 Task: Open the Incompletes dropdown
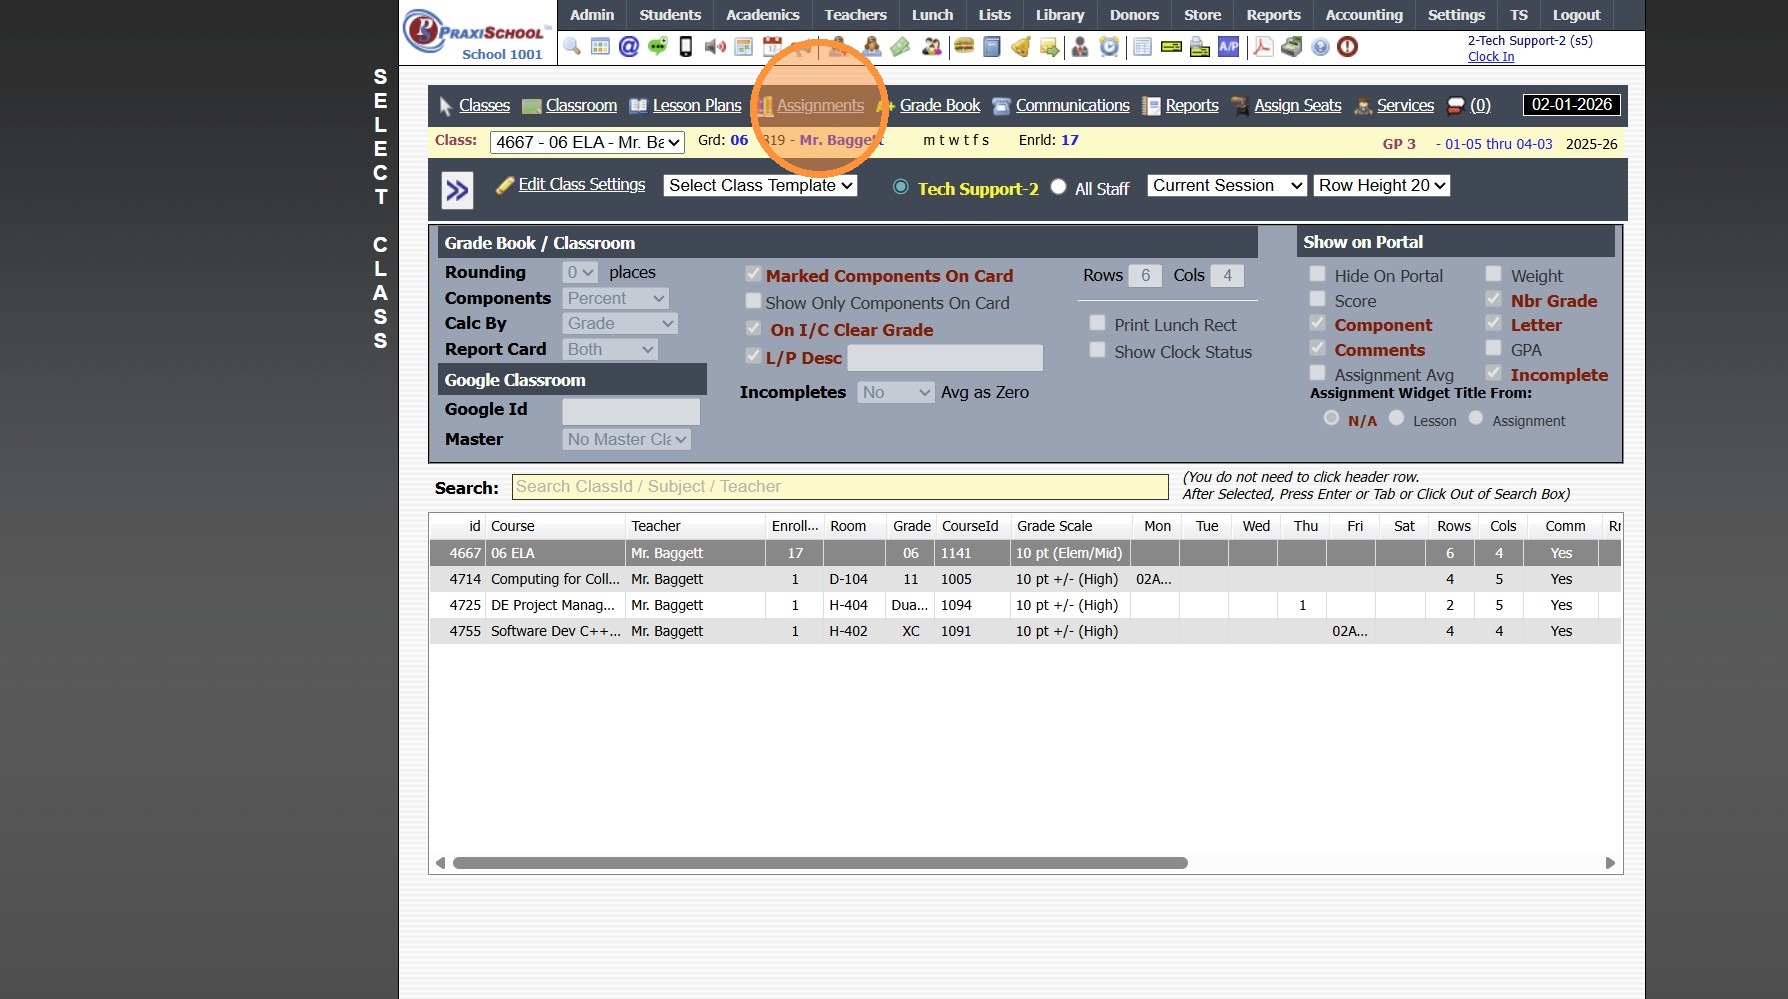896,392
